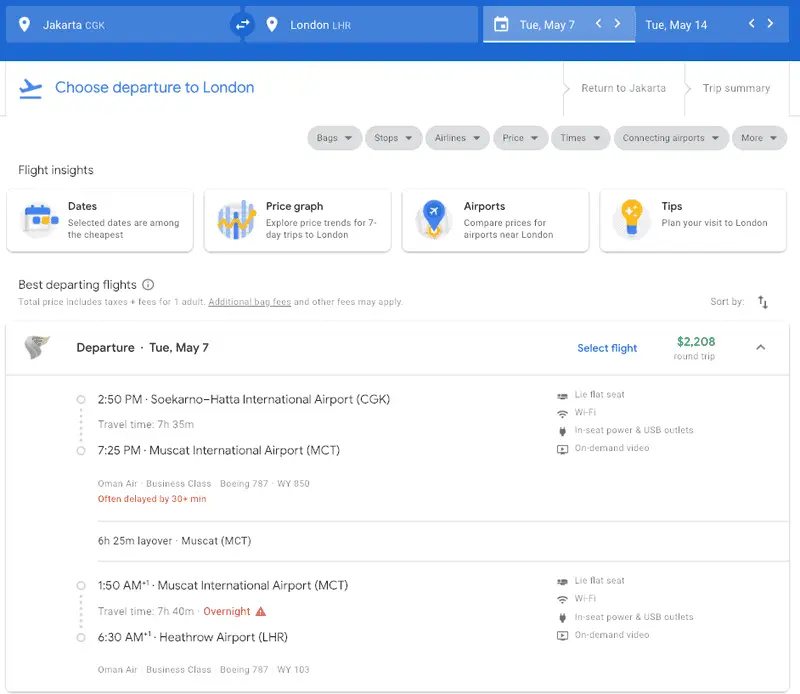Screen dimensions: 800x694
Task: Open the sort order arrows icon
Action: pyautogui.click(x=763, y=302)
